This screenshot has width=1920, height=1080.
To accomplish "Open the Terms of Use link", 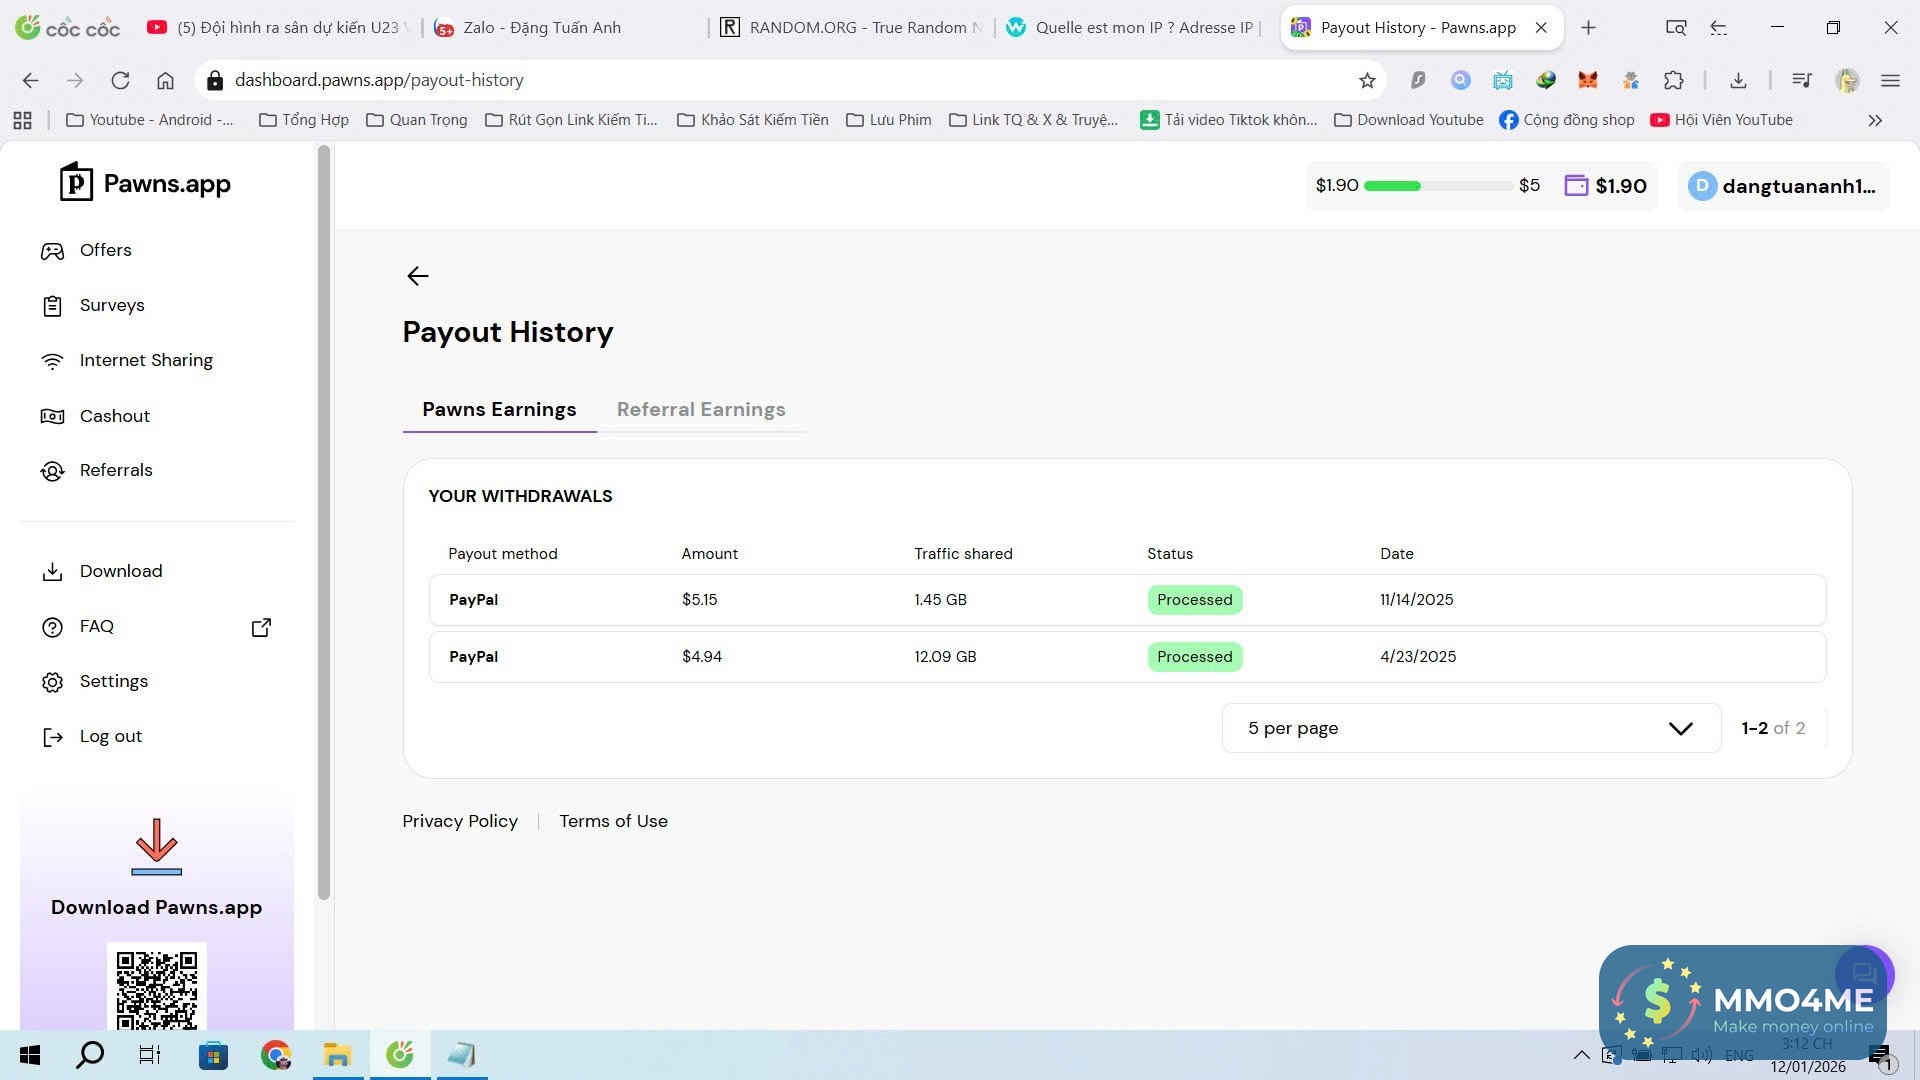I will (613, 821).
